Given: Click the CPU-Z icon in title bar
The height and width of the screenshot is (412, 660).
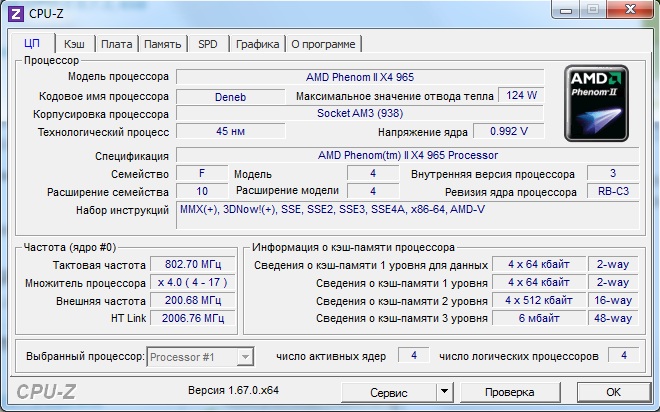Looking at the screenshot, I should pos(16,14).
